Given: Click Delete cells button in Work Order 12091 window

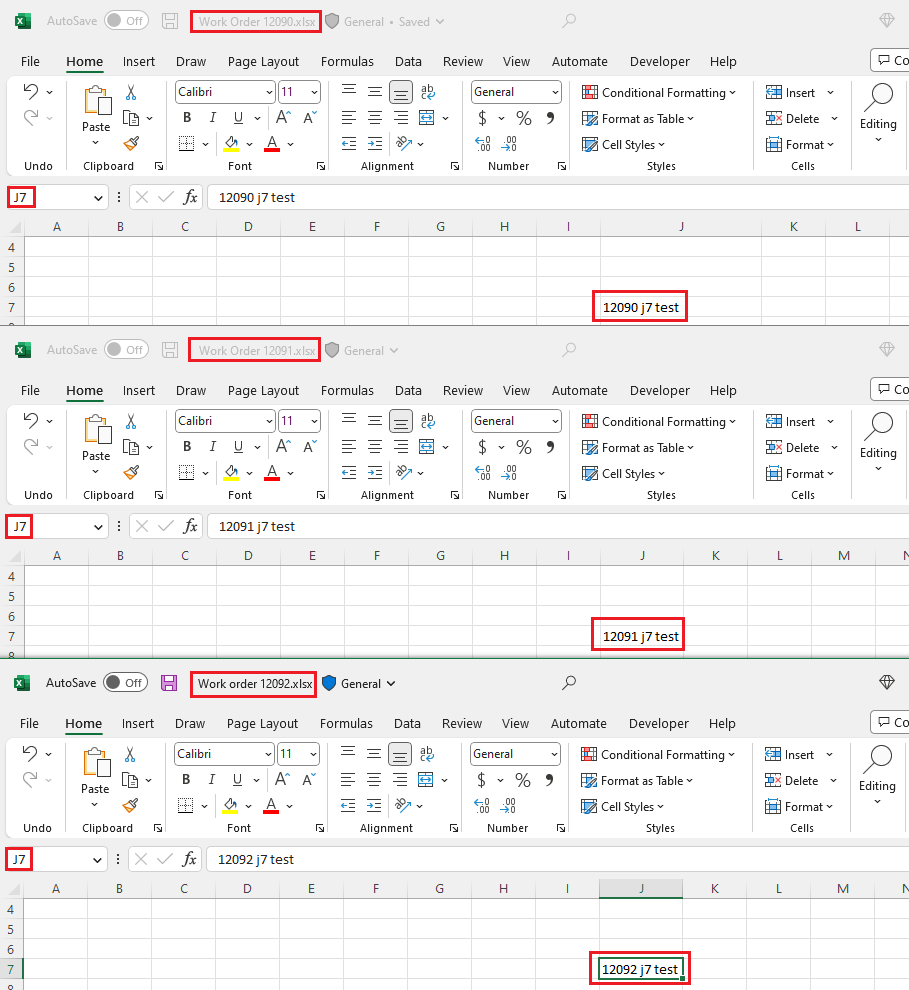Looking at the screenshot, I should (x=792, y=448).
